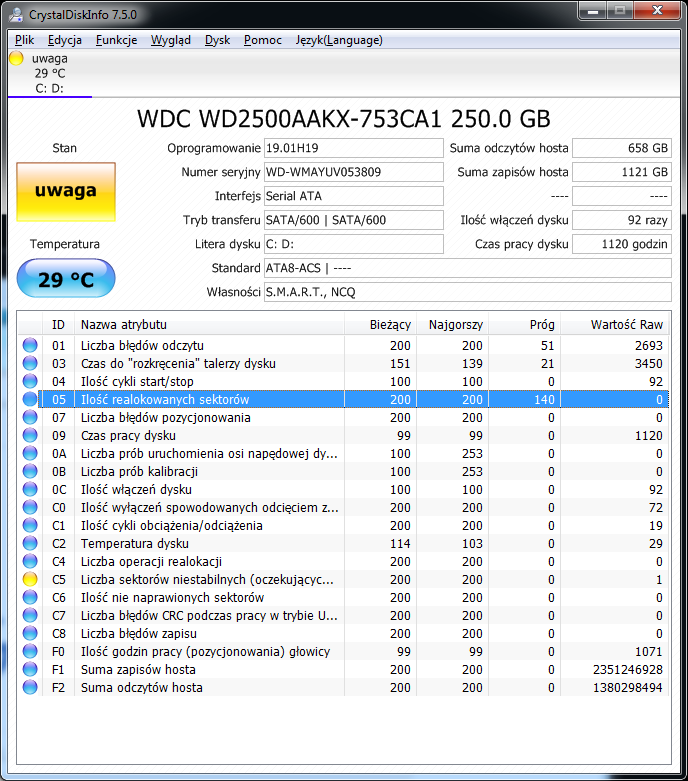Open the Dysk menu
The image size is (688, 781).
pyautogui.click(x=217, y=40)
